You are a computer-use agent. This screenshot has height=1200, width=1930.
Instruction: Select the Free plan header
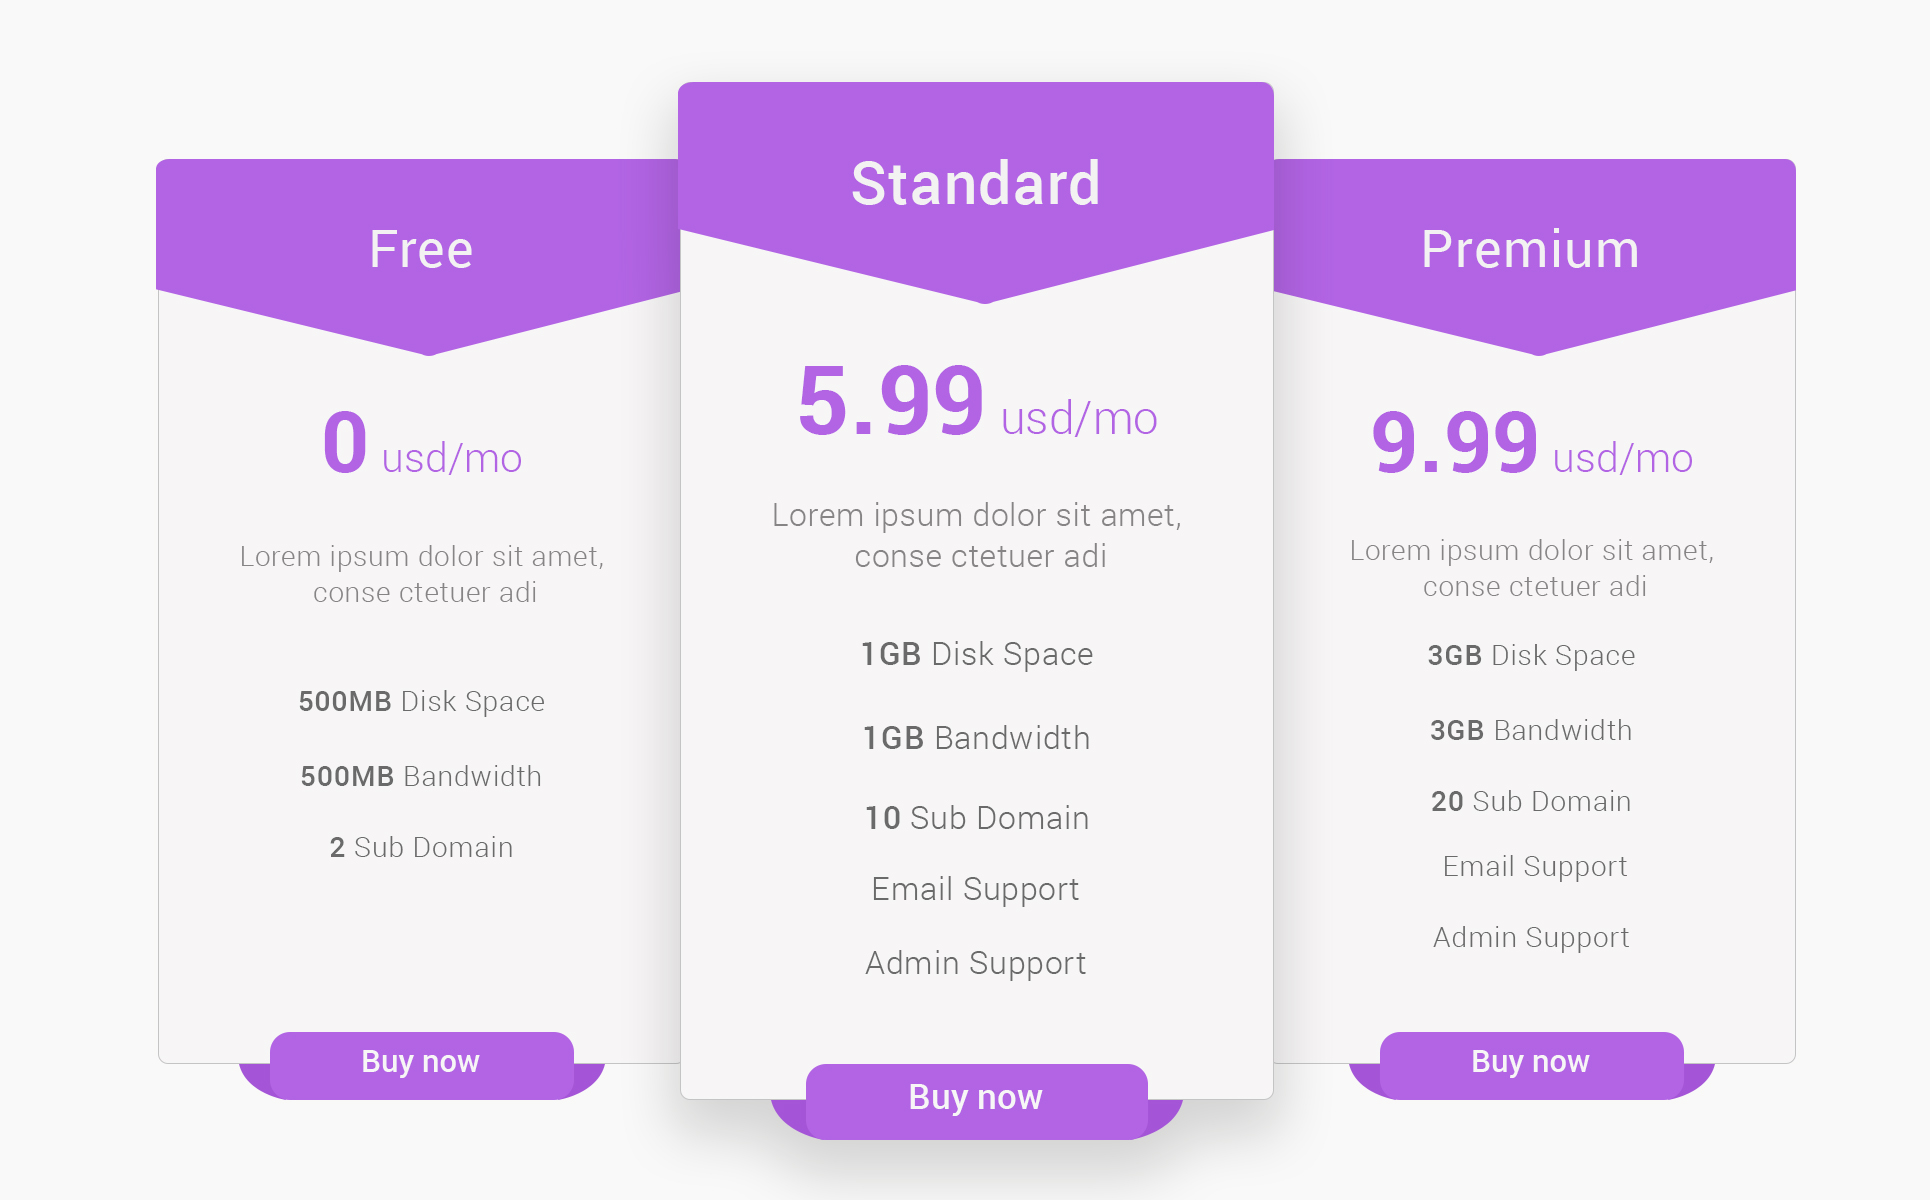coord(421,249)
